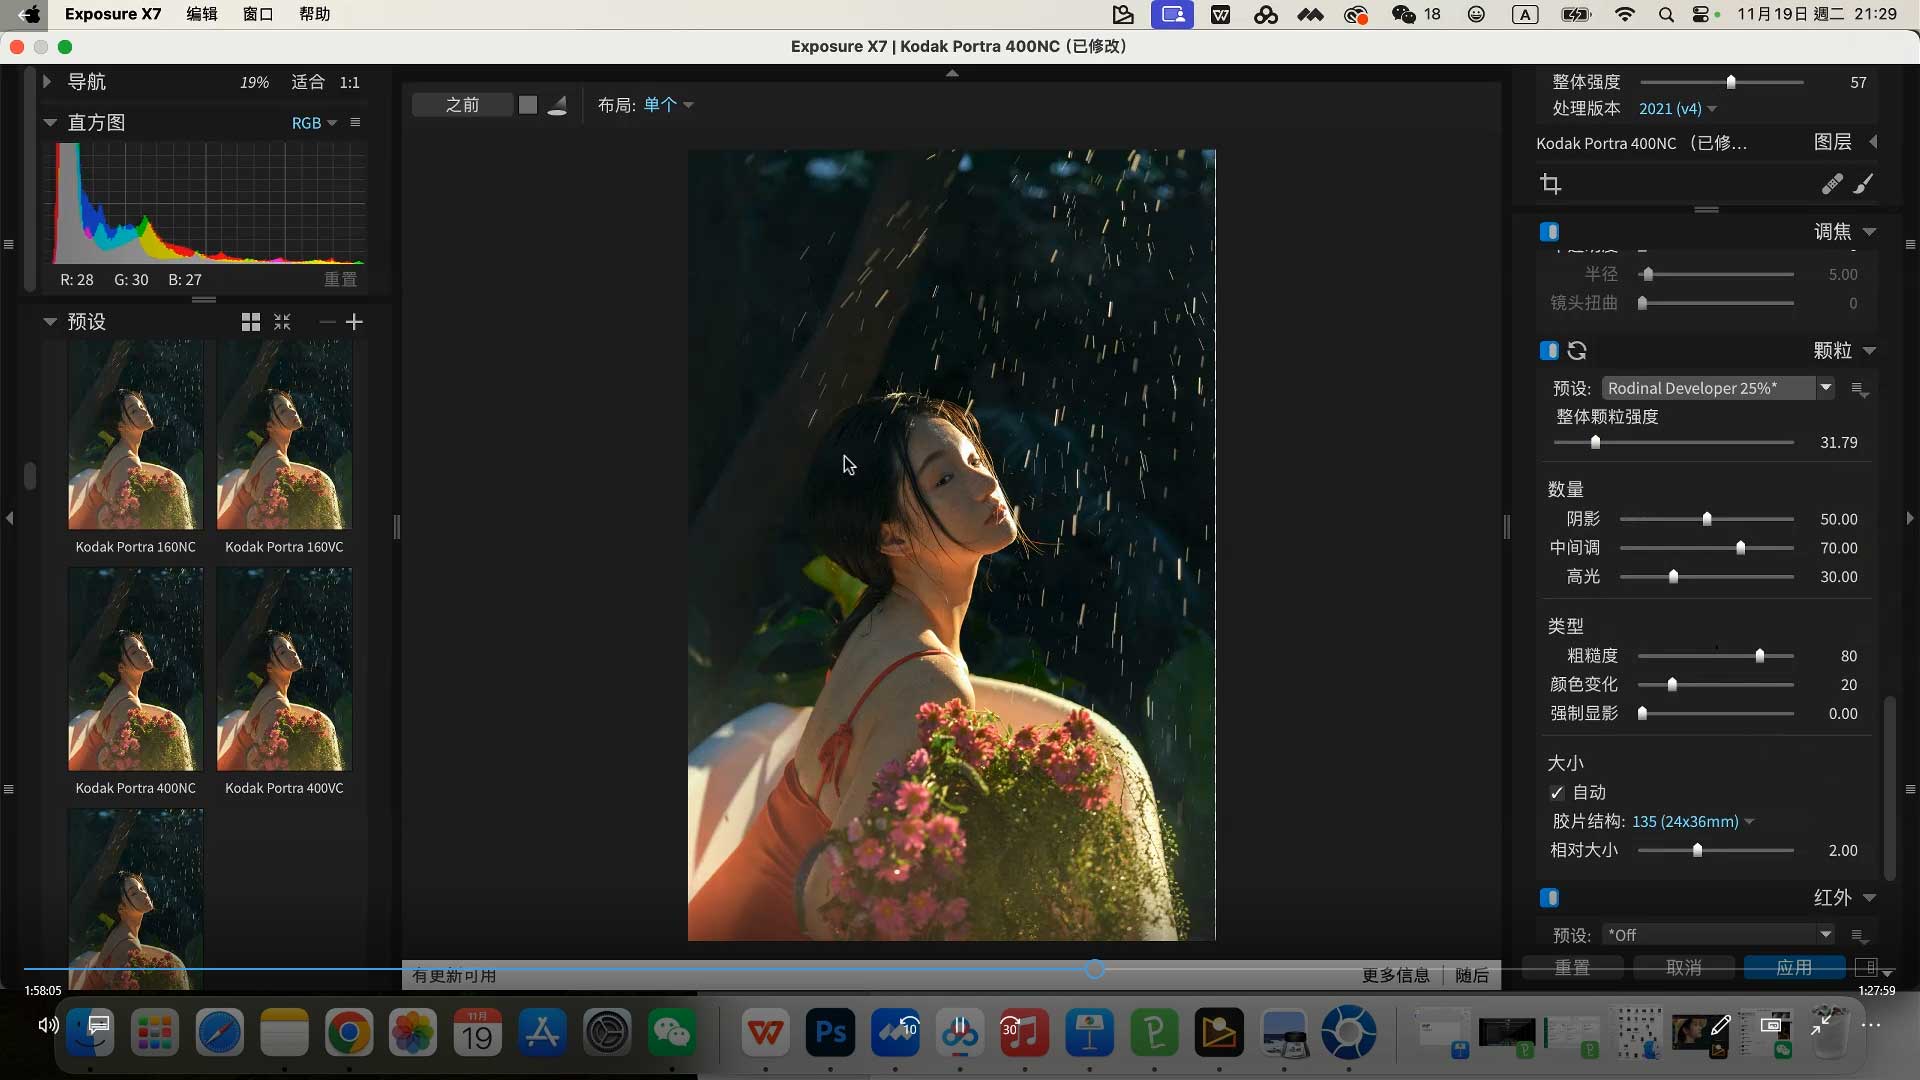Open 胶片结构 135 (24x36mm) dropdown
Viewport: 1920px width, 1080px height.
(1692, 821)
